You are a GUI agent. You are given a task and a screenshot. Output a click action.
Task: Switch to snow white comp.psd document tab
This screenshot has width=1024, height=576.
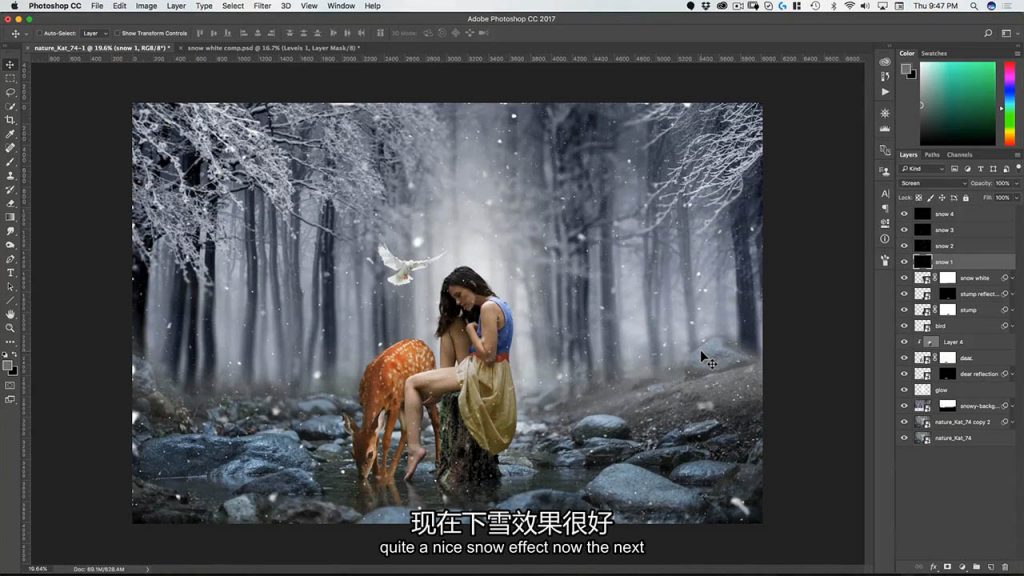tap(274, 48)
